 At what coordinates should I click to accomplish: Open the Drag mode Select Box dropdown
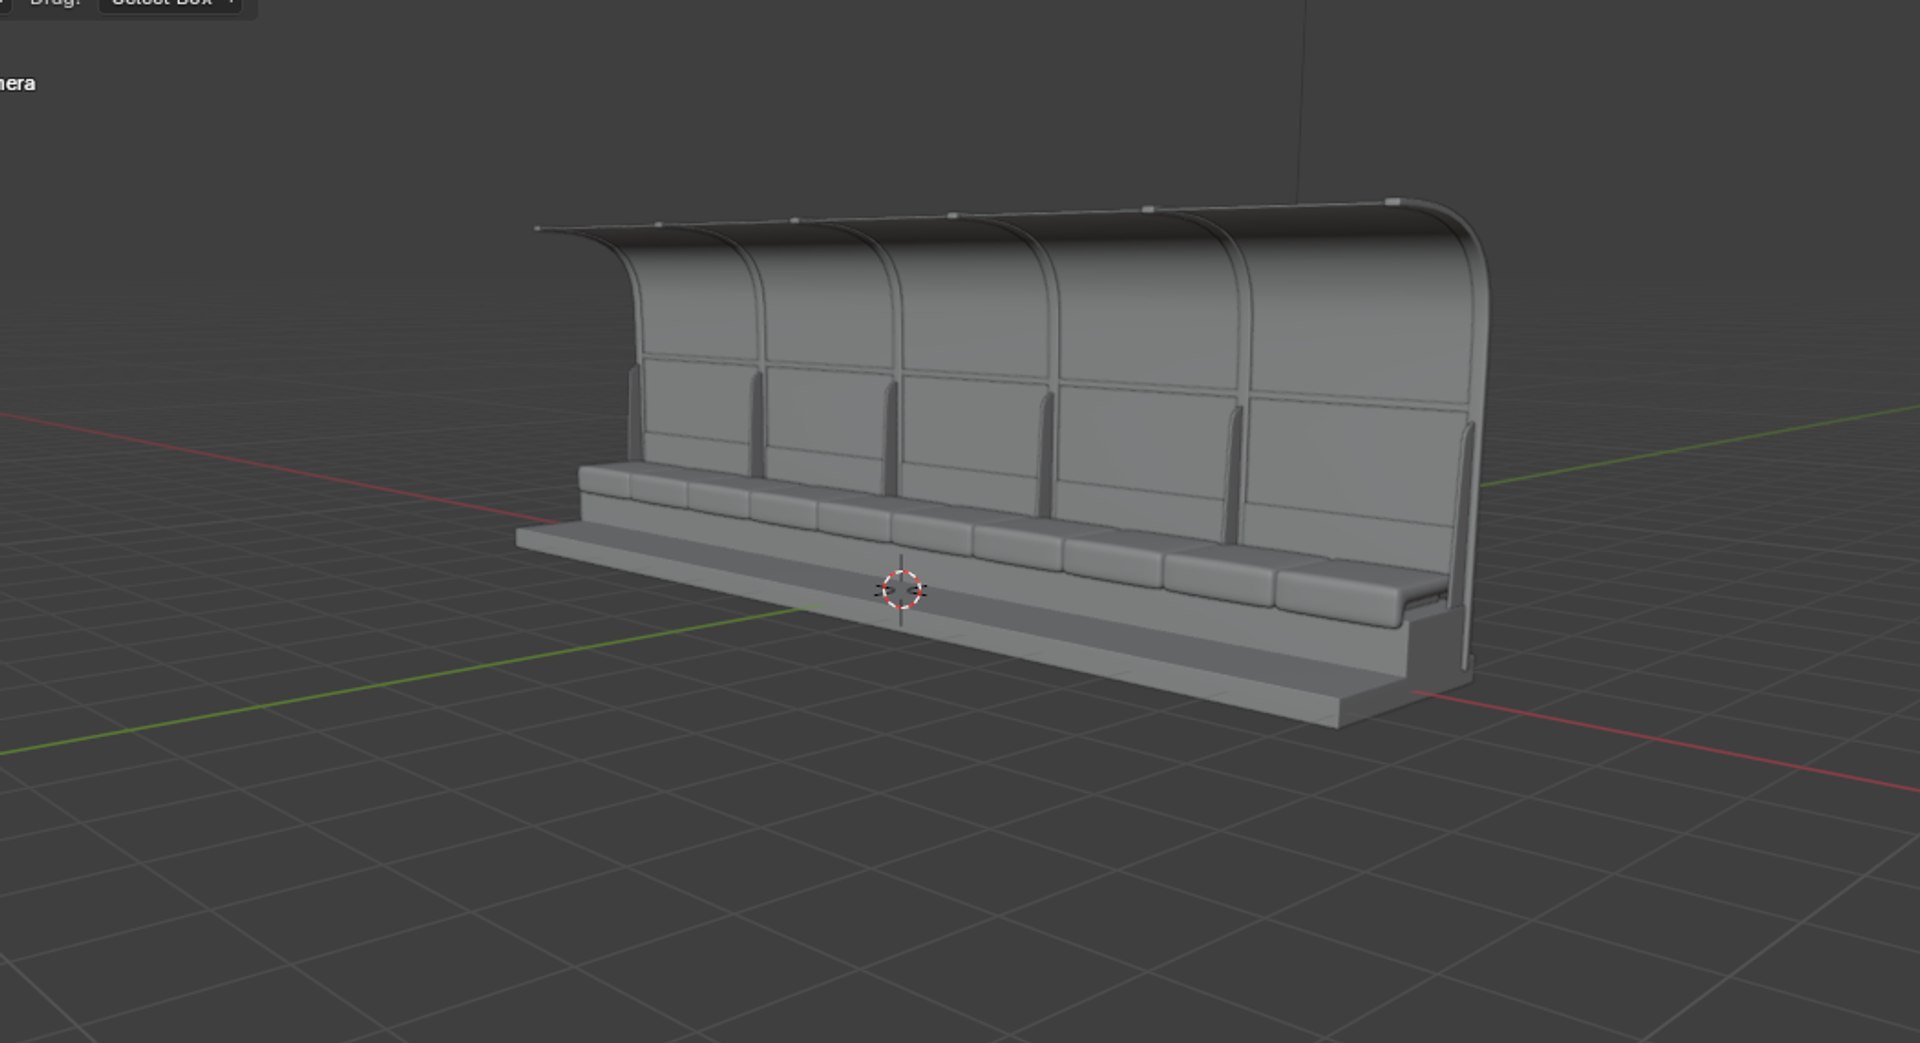171,3
